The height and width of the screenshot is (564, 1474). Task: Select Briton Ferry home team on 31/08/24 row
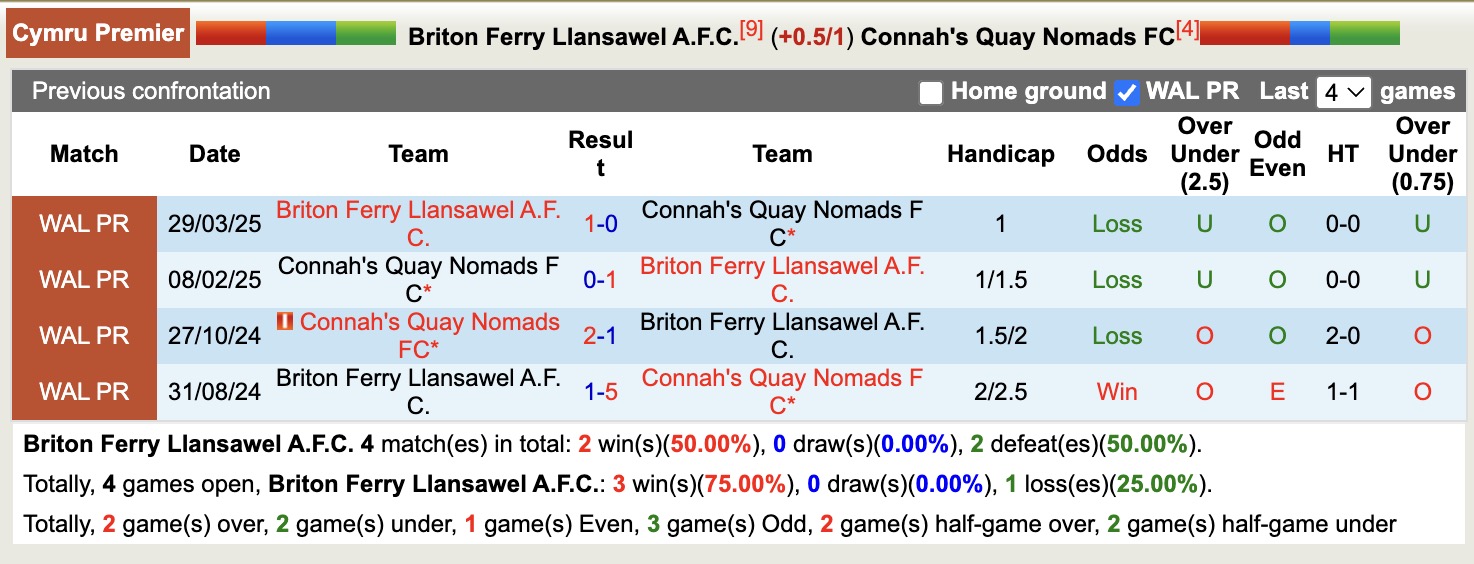[x=418, y=392]
